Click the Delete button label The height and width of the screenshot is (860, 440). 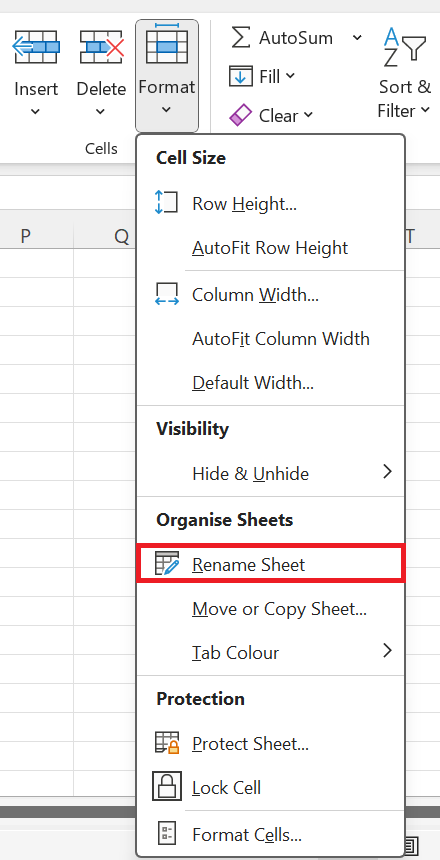[101, 88]
